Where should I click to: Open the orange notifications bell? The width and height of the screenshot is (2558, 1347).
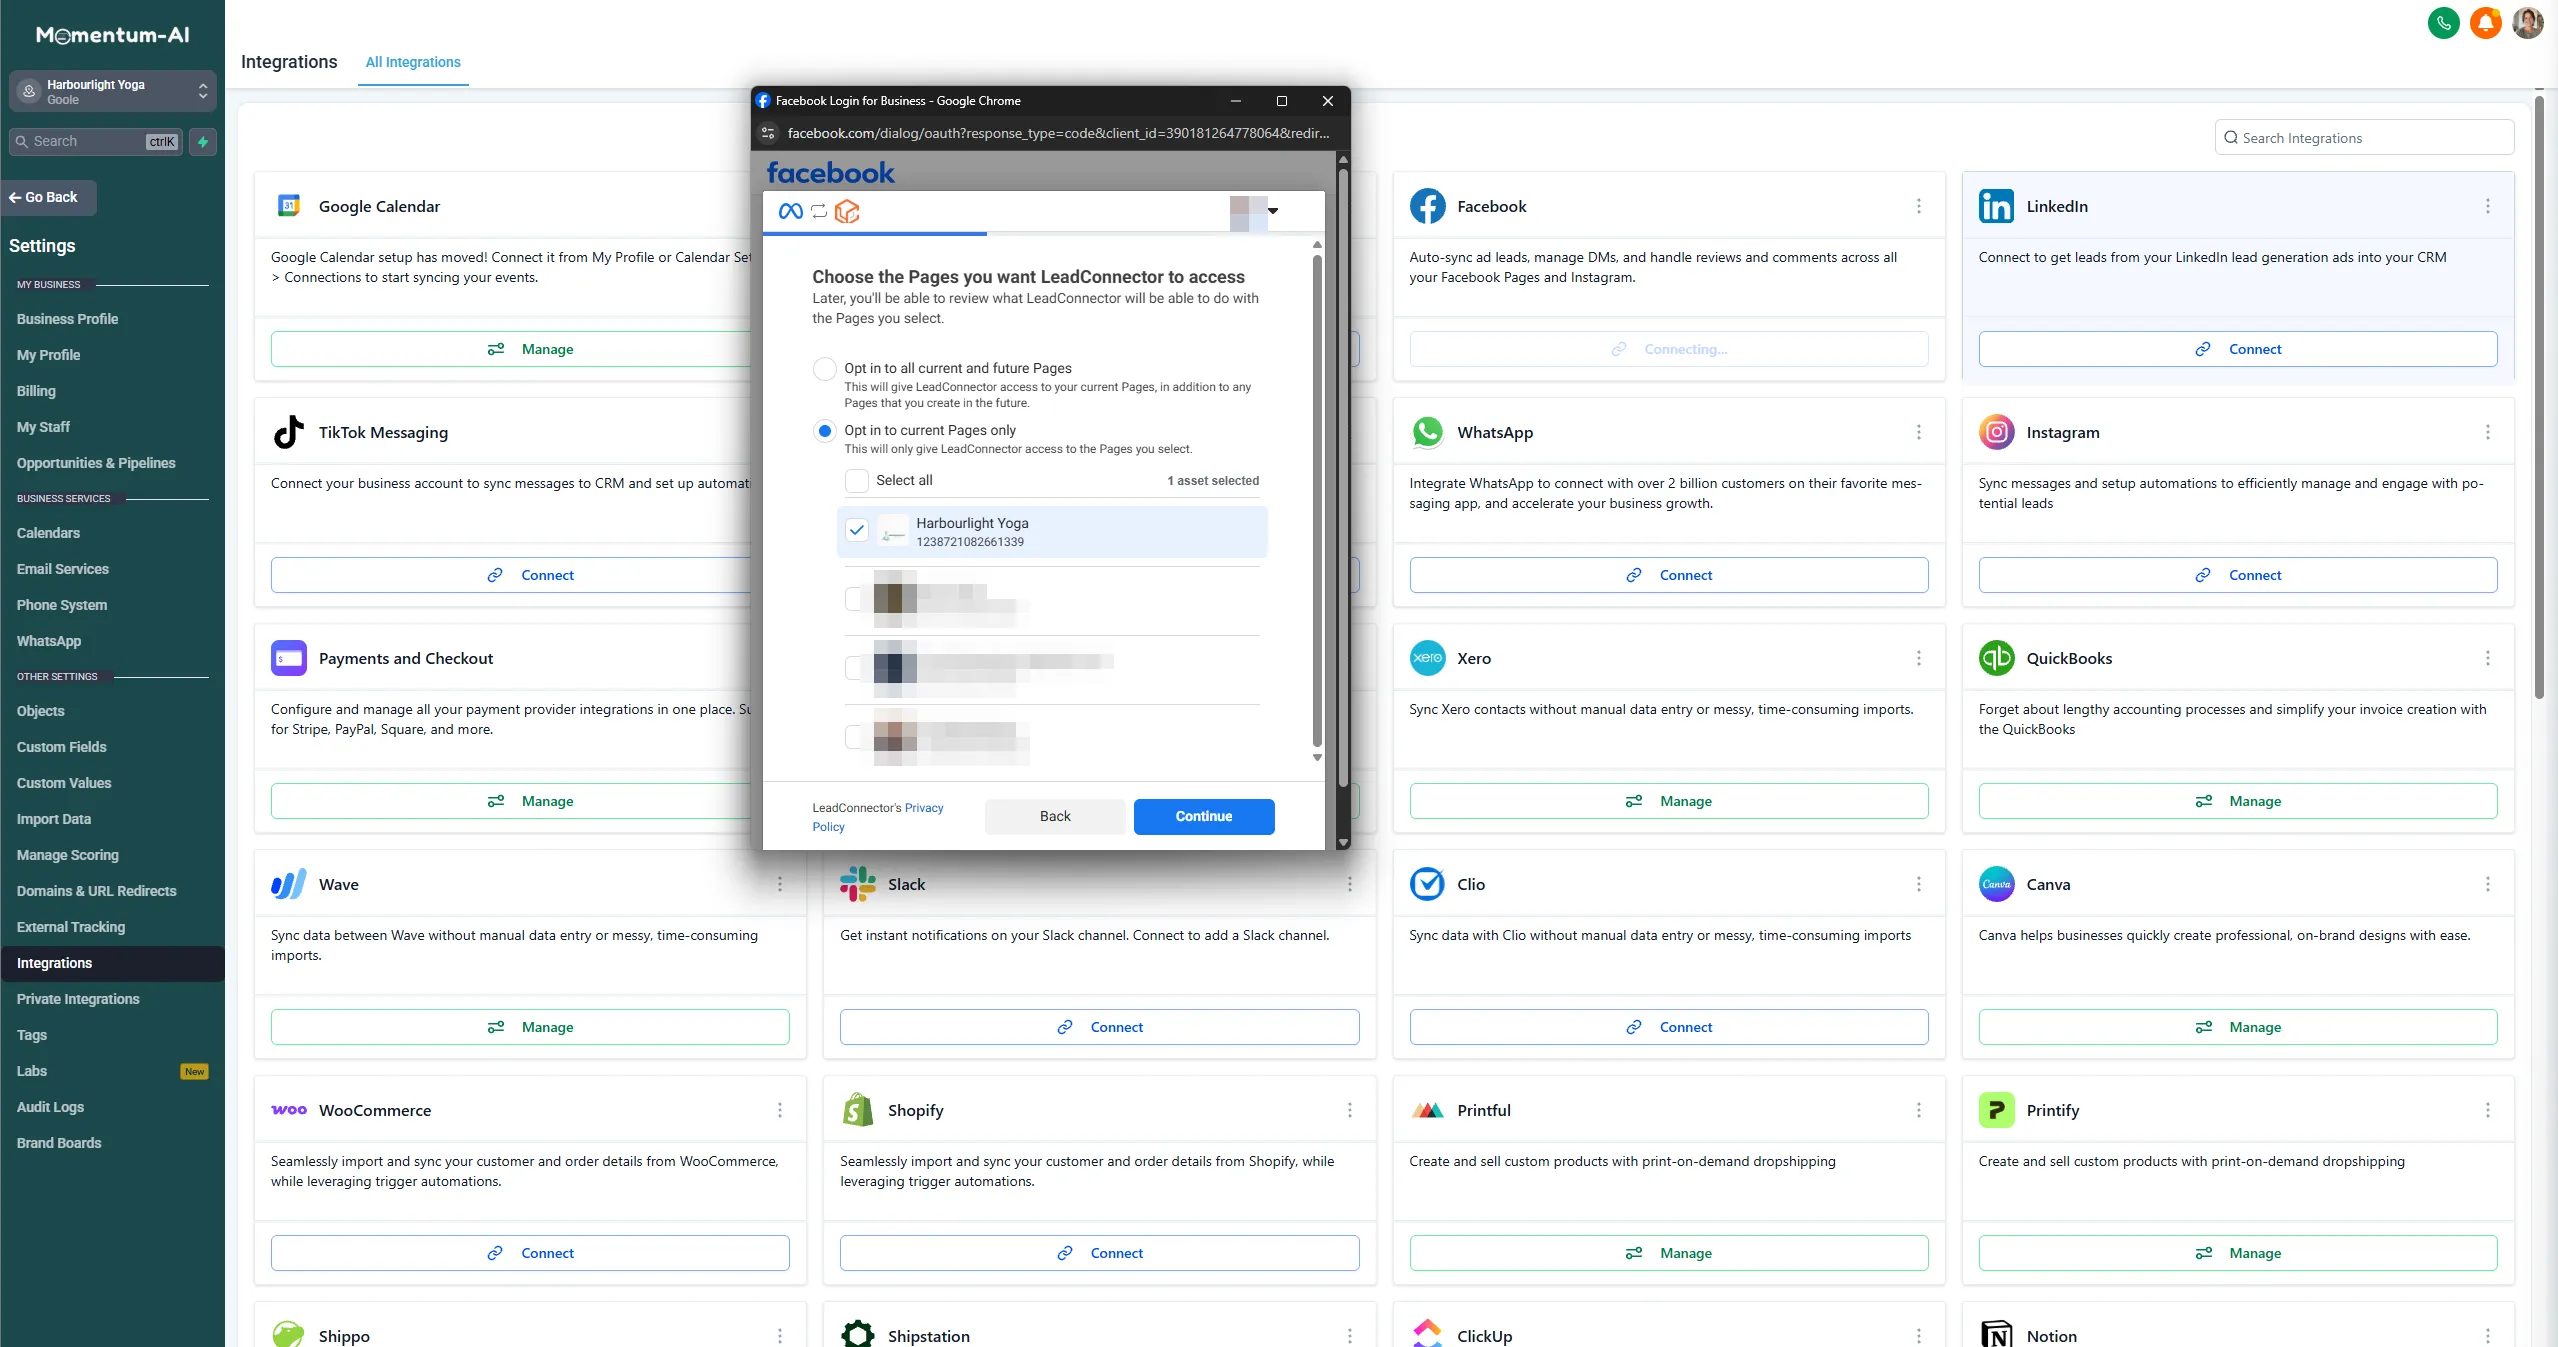[x=2485, y=22]
